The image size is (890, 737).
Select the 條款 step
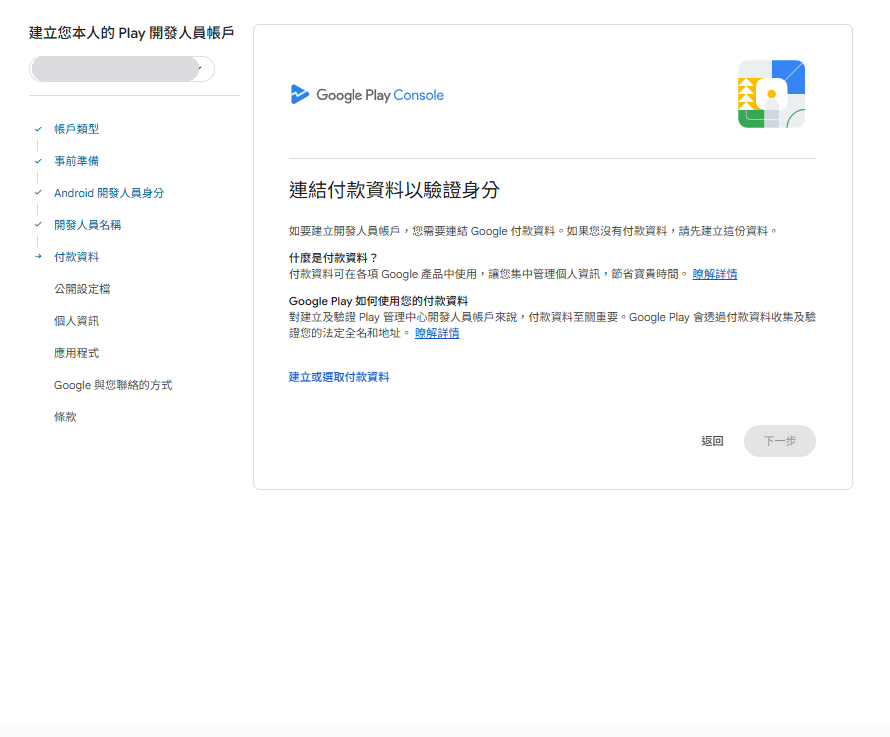coord(65,417)
